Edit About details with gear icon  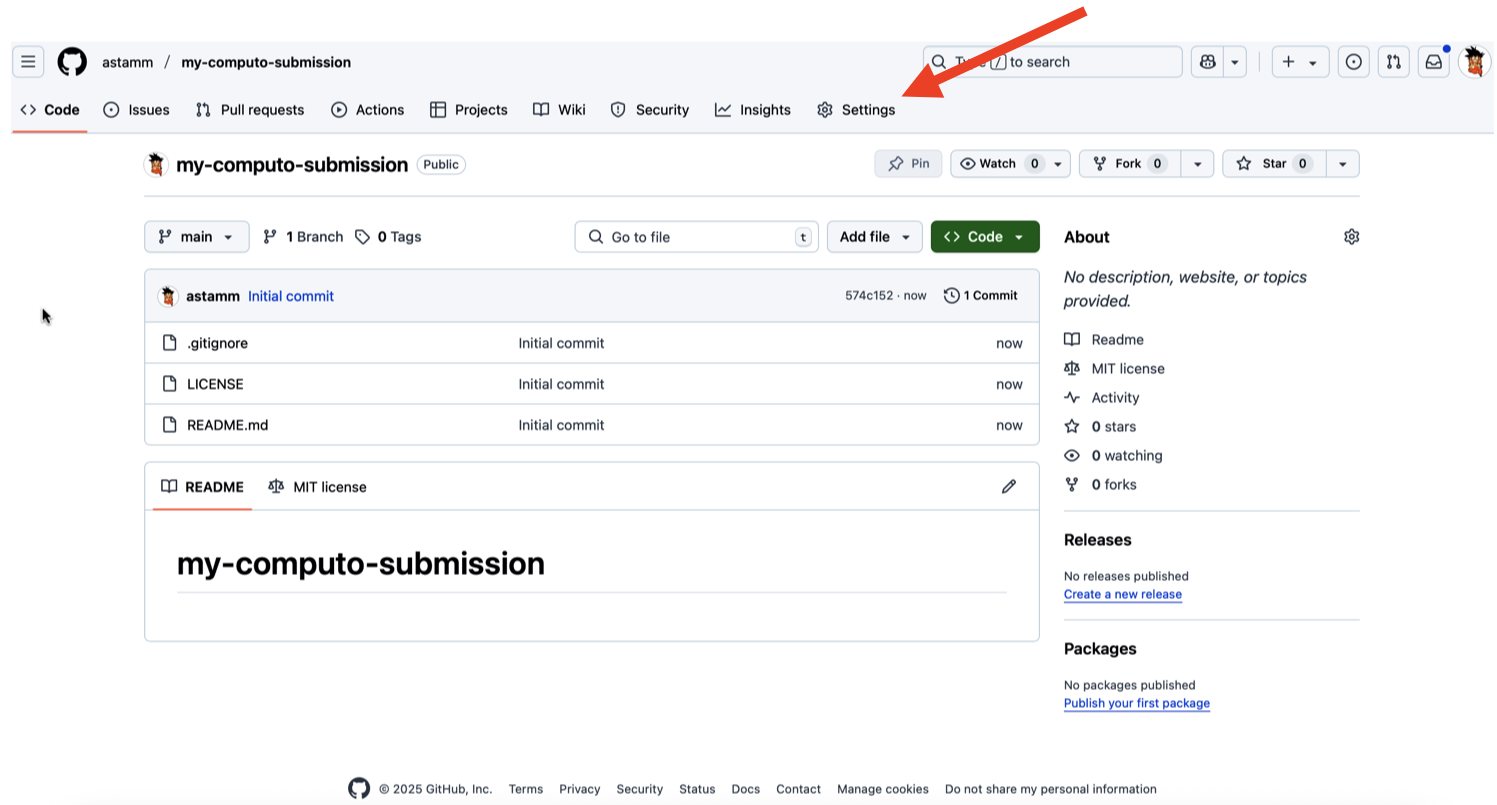tap(1351, 237)
